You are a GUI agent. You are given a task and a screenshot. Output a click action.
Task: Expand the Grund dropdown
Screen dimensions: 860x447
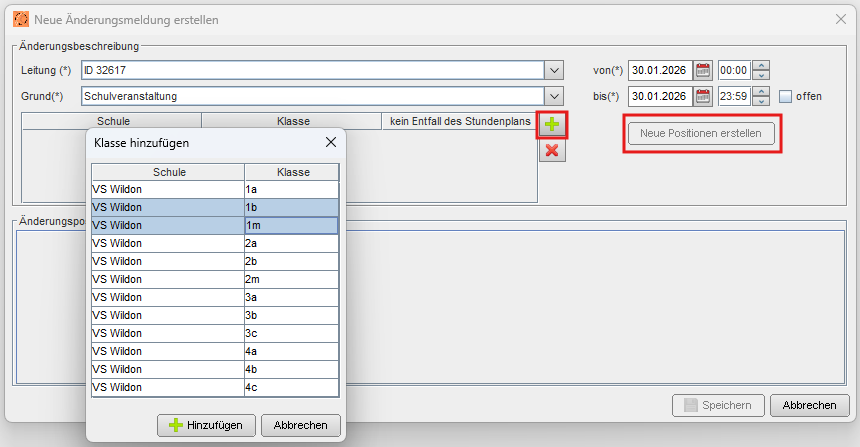554,96
